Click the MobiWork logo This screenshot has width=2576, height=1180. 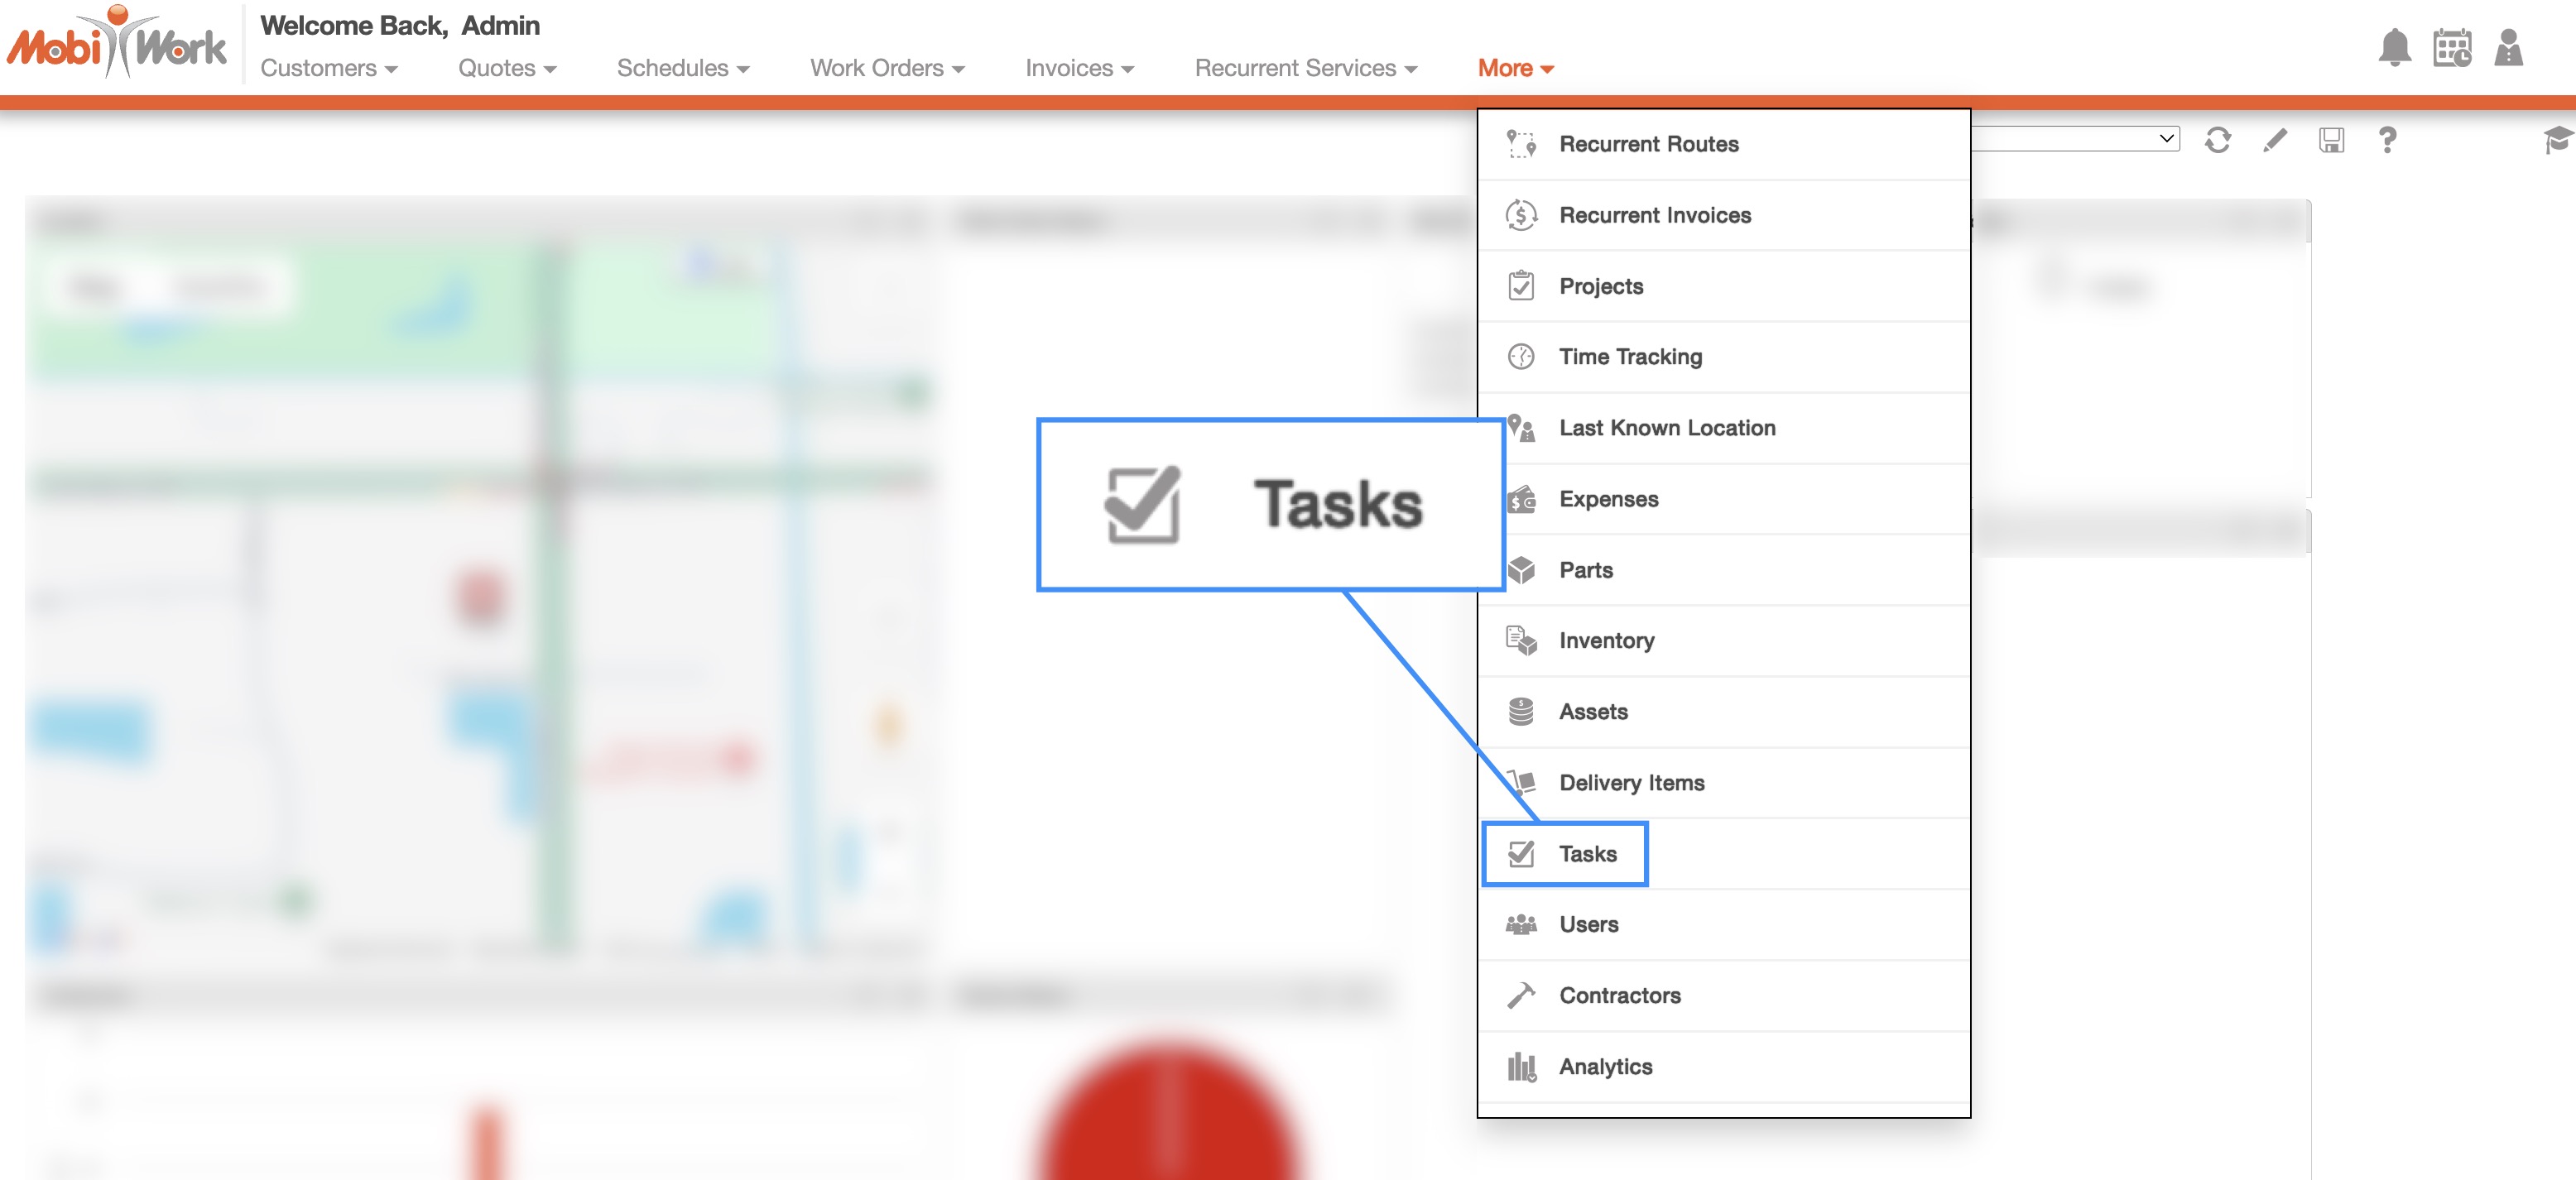point(117,43)
